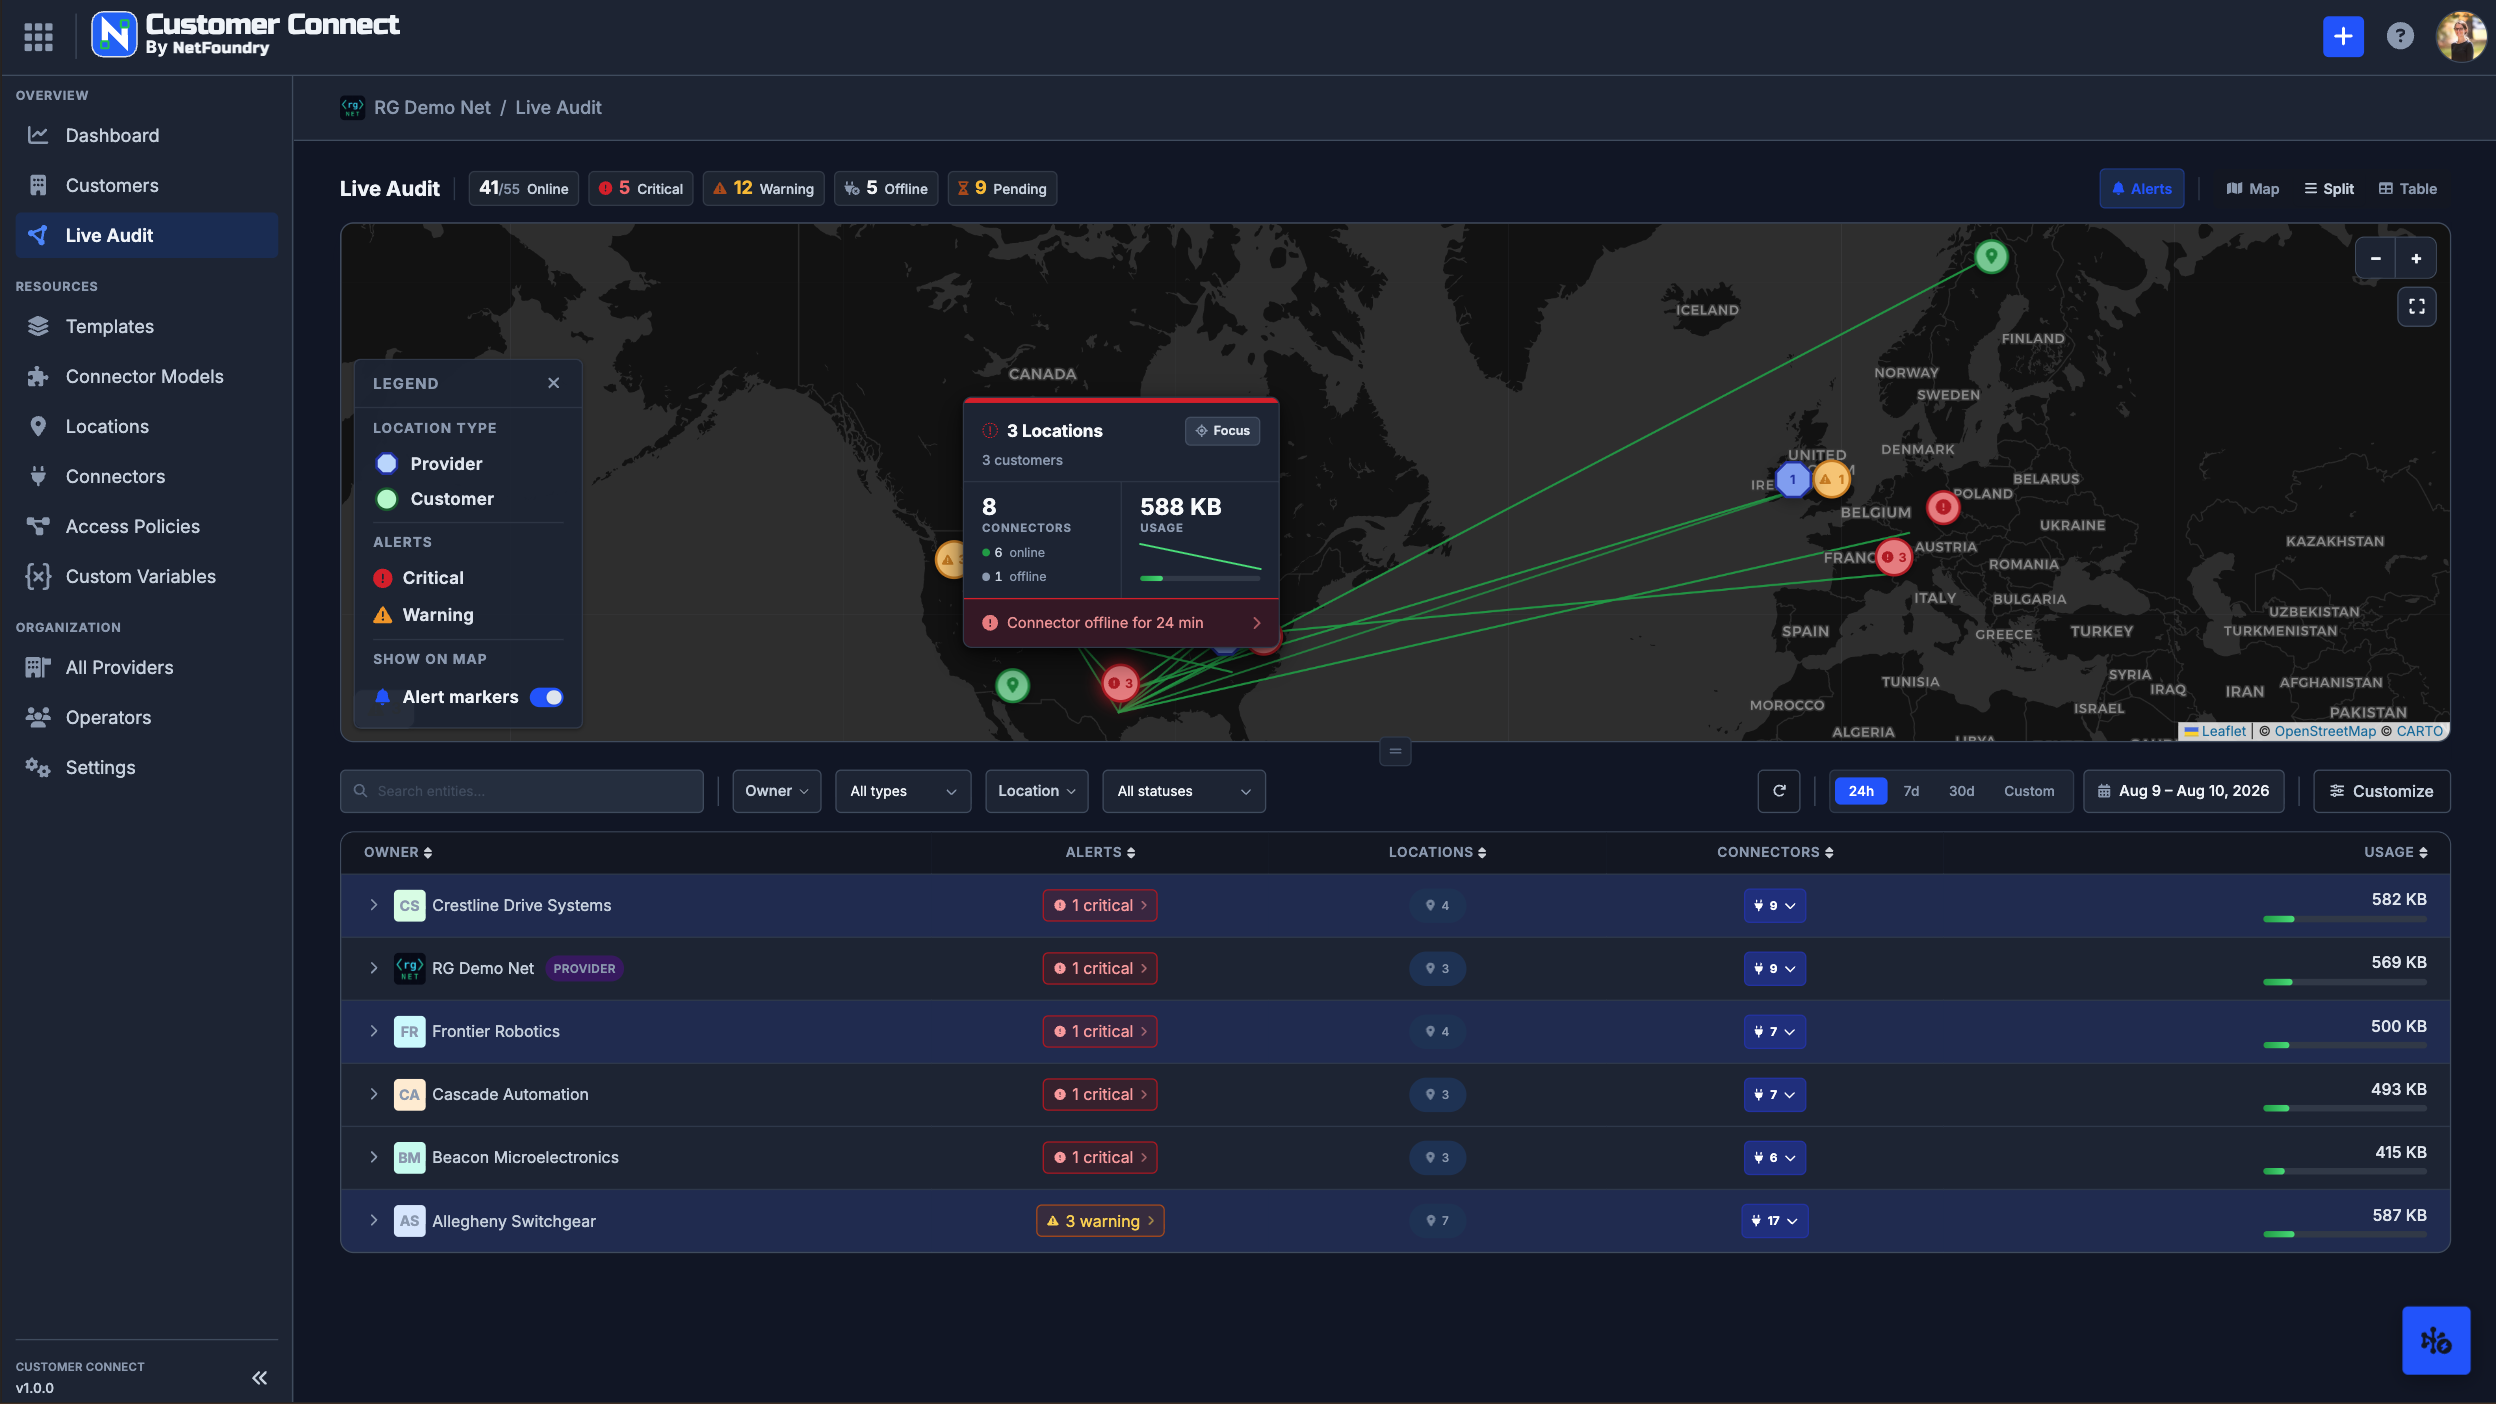Click RG Demo Net breadcrumb link
The width and height of the screenshot is (2496, 1404).
click(432, 107)
